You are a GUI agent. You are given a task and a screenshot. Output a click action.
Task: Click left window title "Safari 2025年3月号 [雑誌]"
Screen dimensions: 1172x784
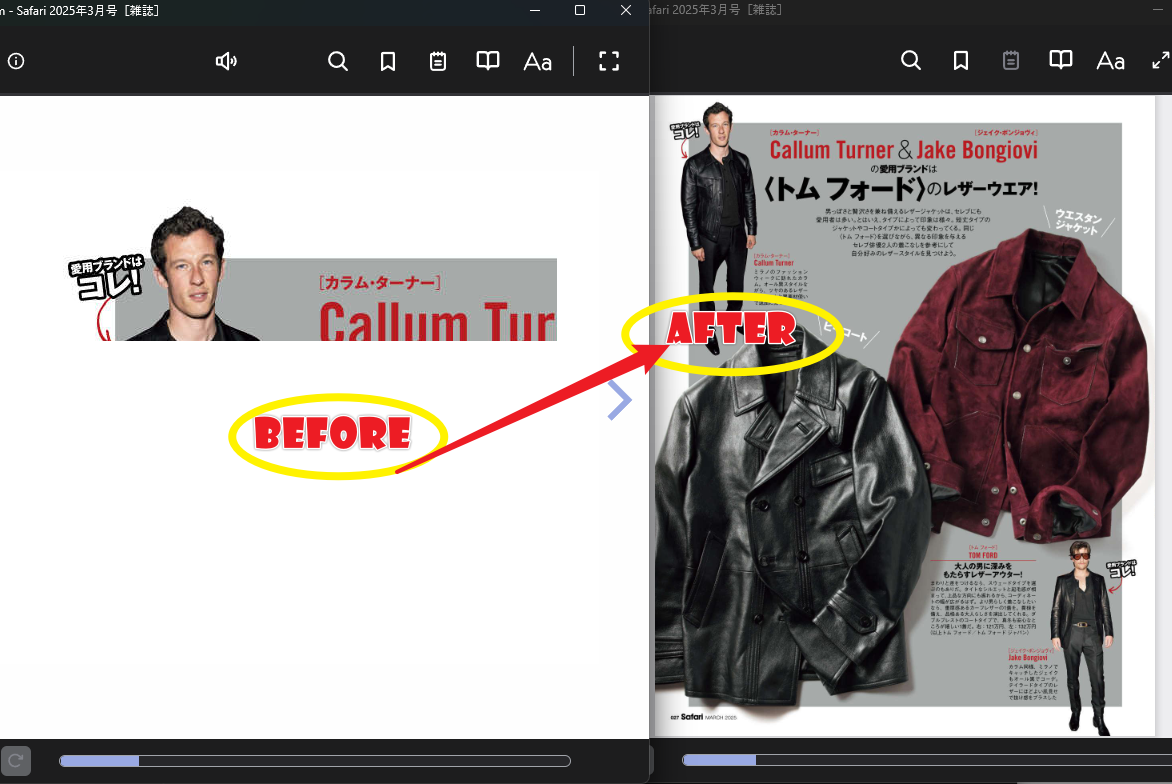[x=87, y=10]
